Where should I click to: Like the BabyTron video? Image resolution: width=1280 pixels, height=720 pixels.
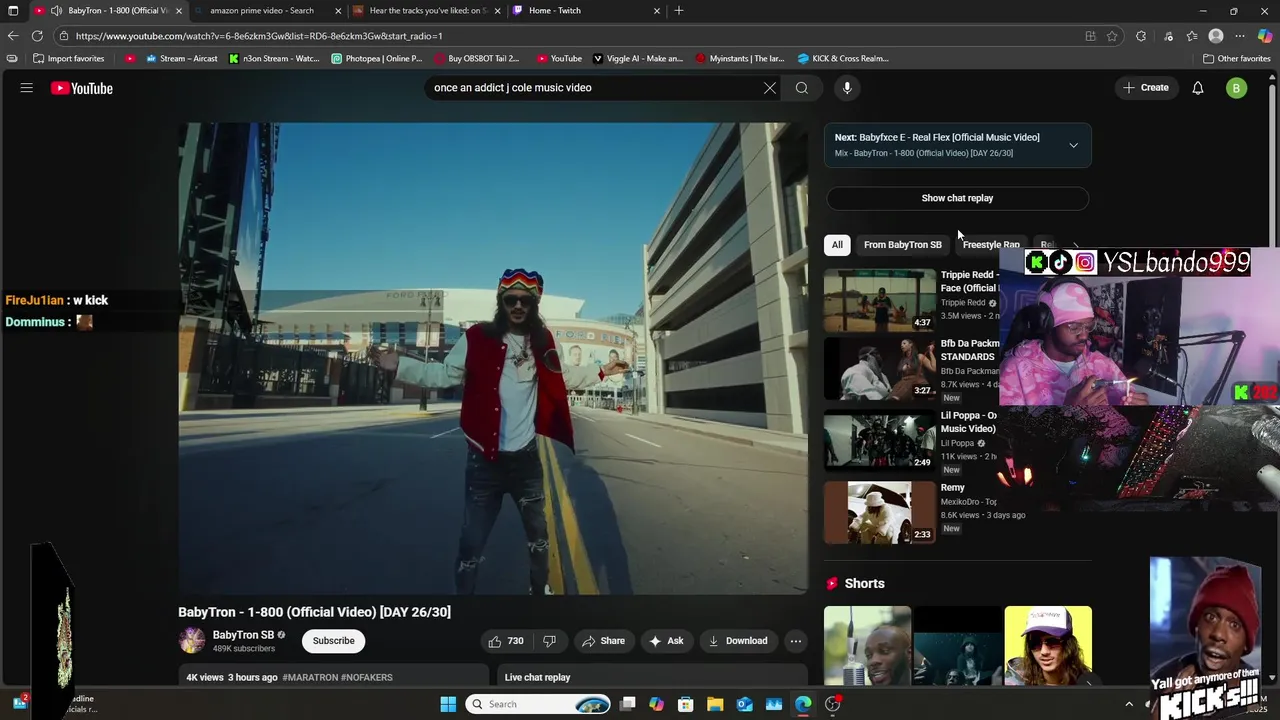point(506,641)
